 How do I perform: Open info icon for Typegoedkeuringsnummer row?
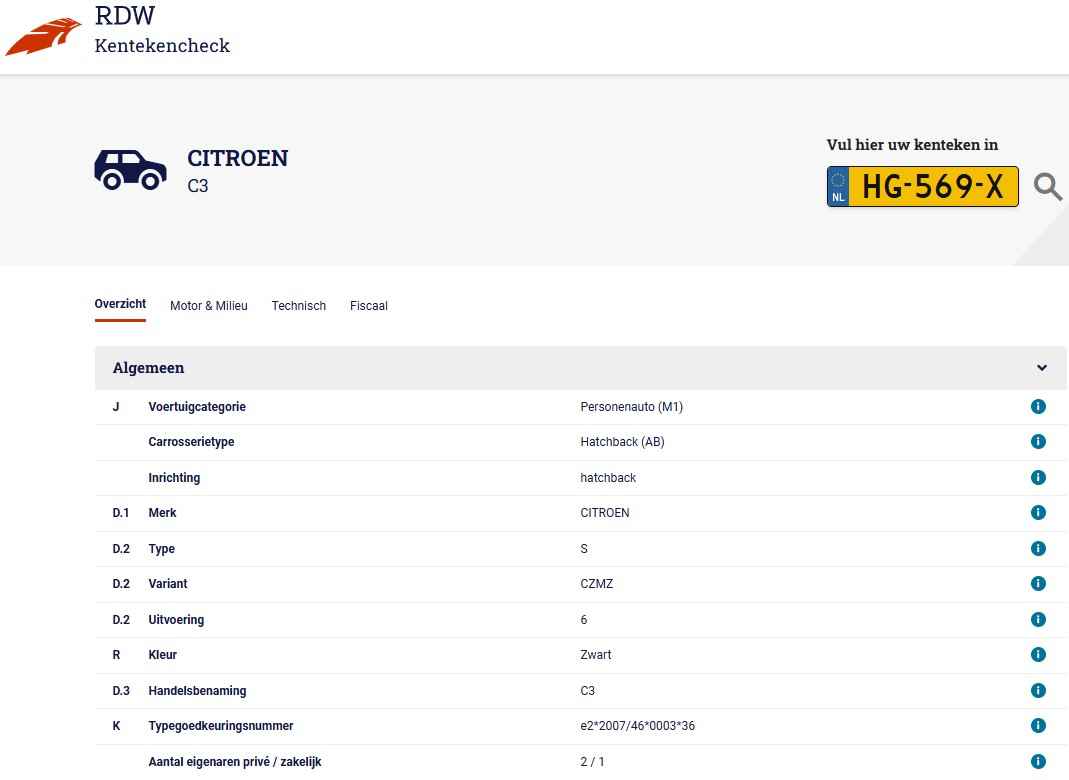1038,725
